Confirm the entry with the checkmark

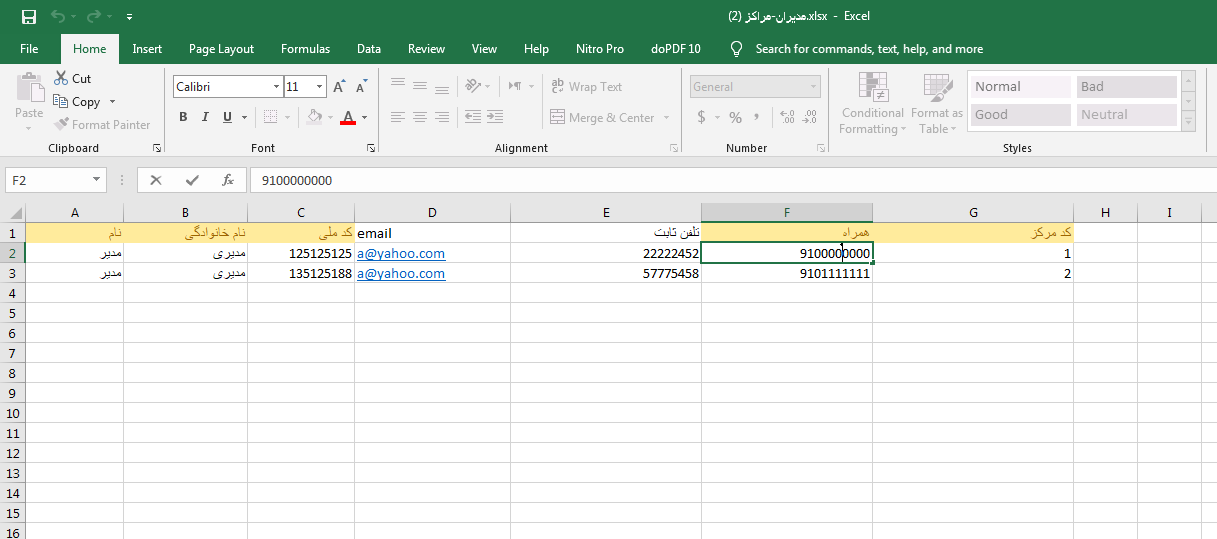pyautogui.click(x=192, y=180)
